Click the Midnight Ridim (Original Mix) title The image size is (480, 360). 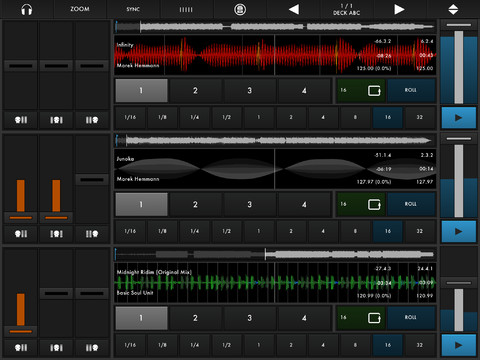click(x=154, y=272)
